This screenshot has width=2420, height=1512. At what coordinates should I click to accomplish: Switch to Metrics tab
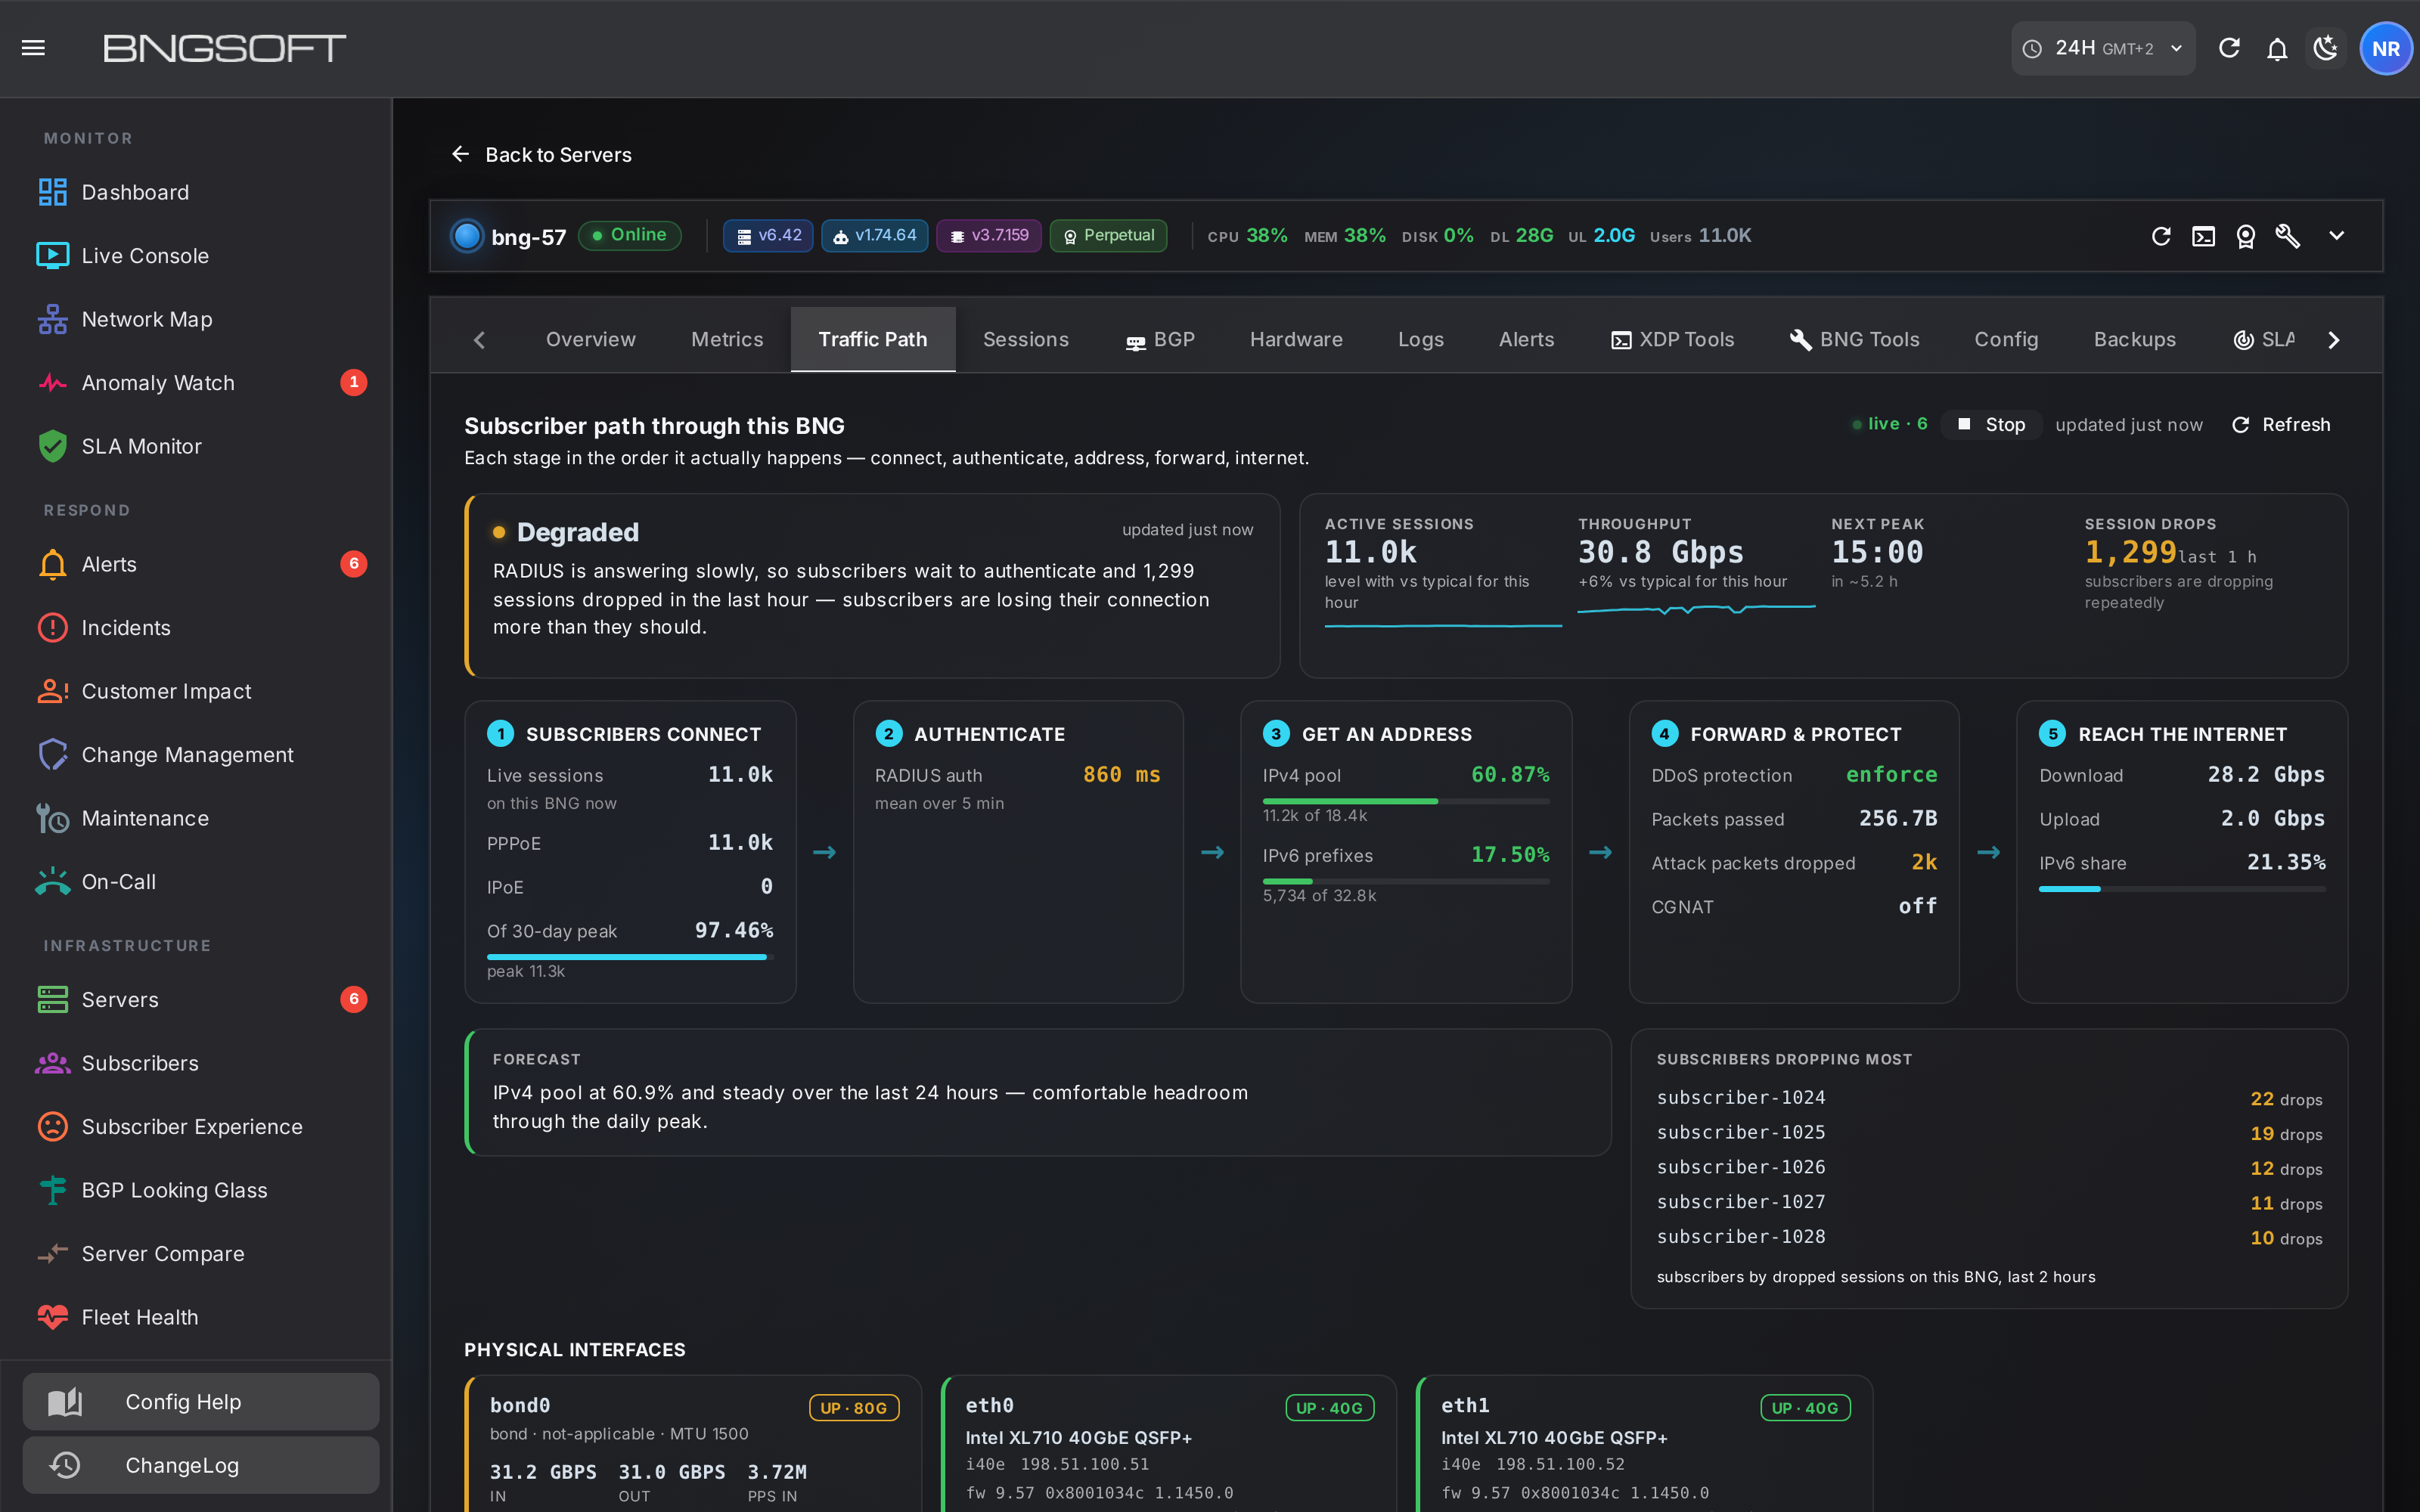pos(727,340)
